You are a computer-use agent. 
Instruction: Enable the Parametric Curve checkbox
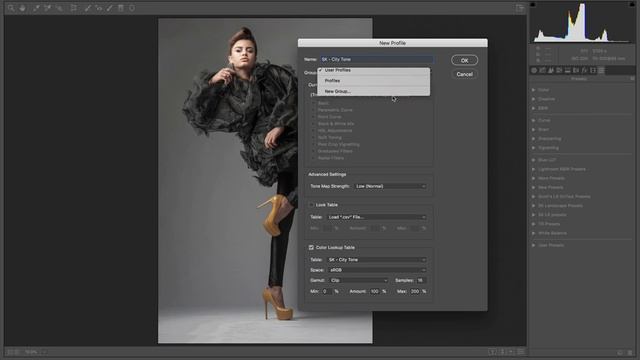click(x=313, y=110)
